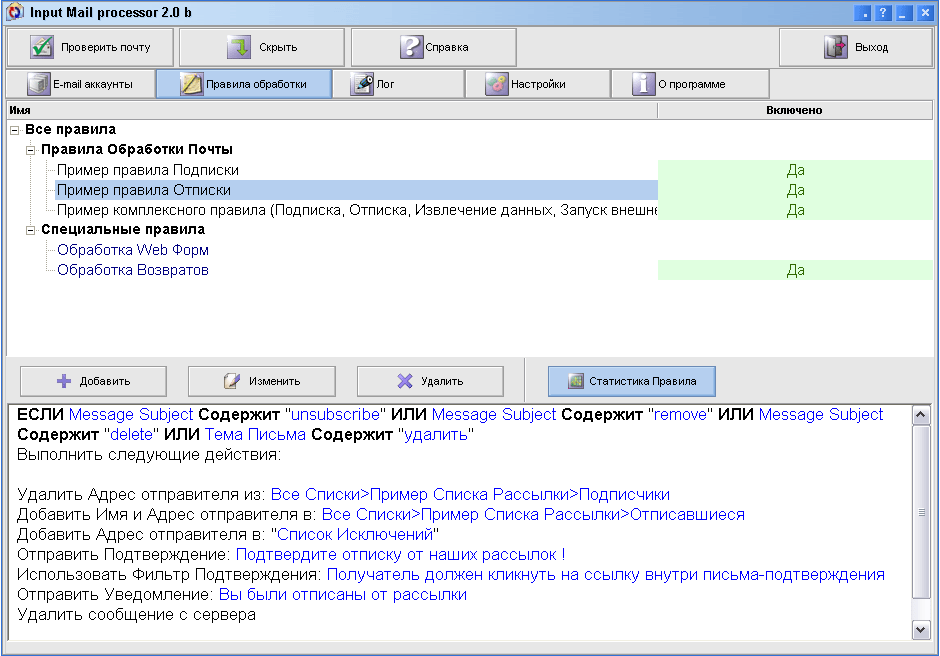Viewport: 940px width, 656px height.
Task: Click the Скрыть green arrow icon
Action: coord(238,47)
